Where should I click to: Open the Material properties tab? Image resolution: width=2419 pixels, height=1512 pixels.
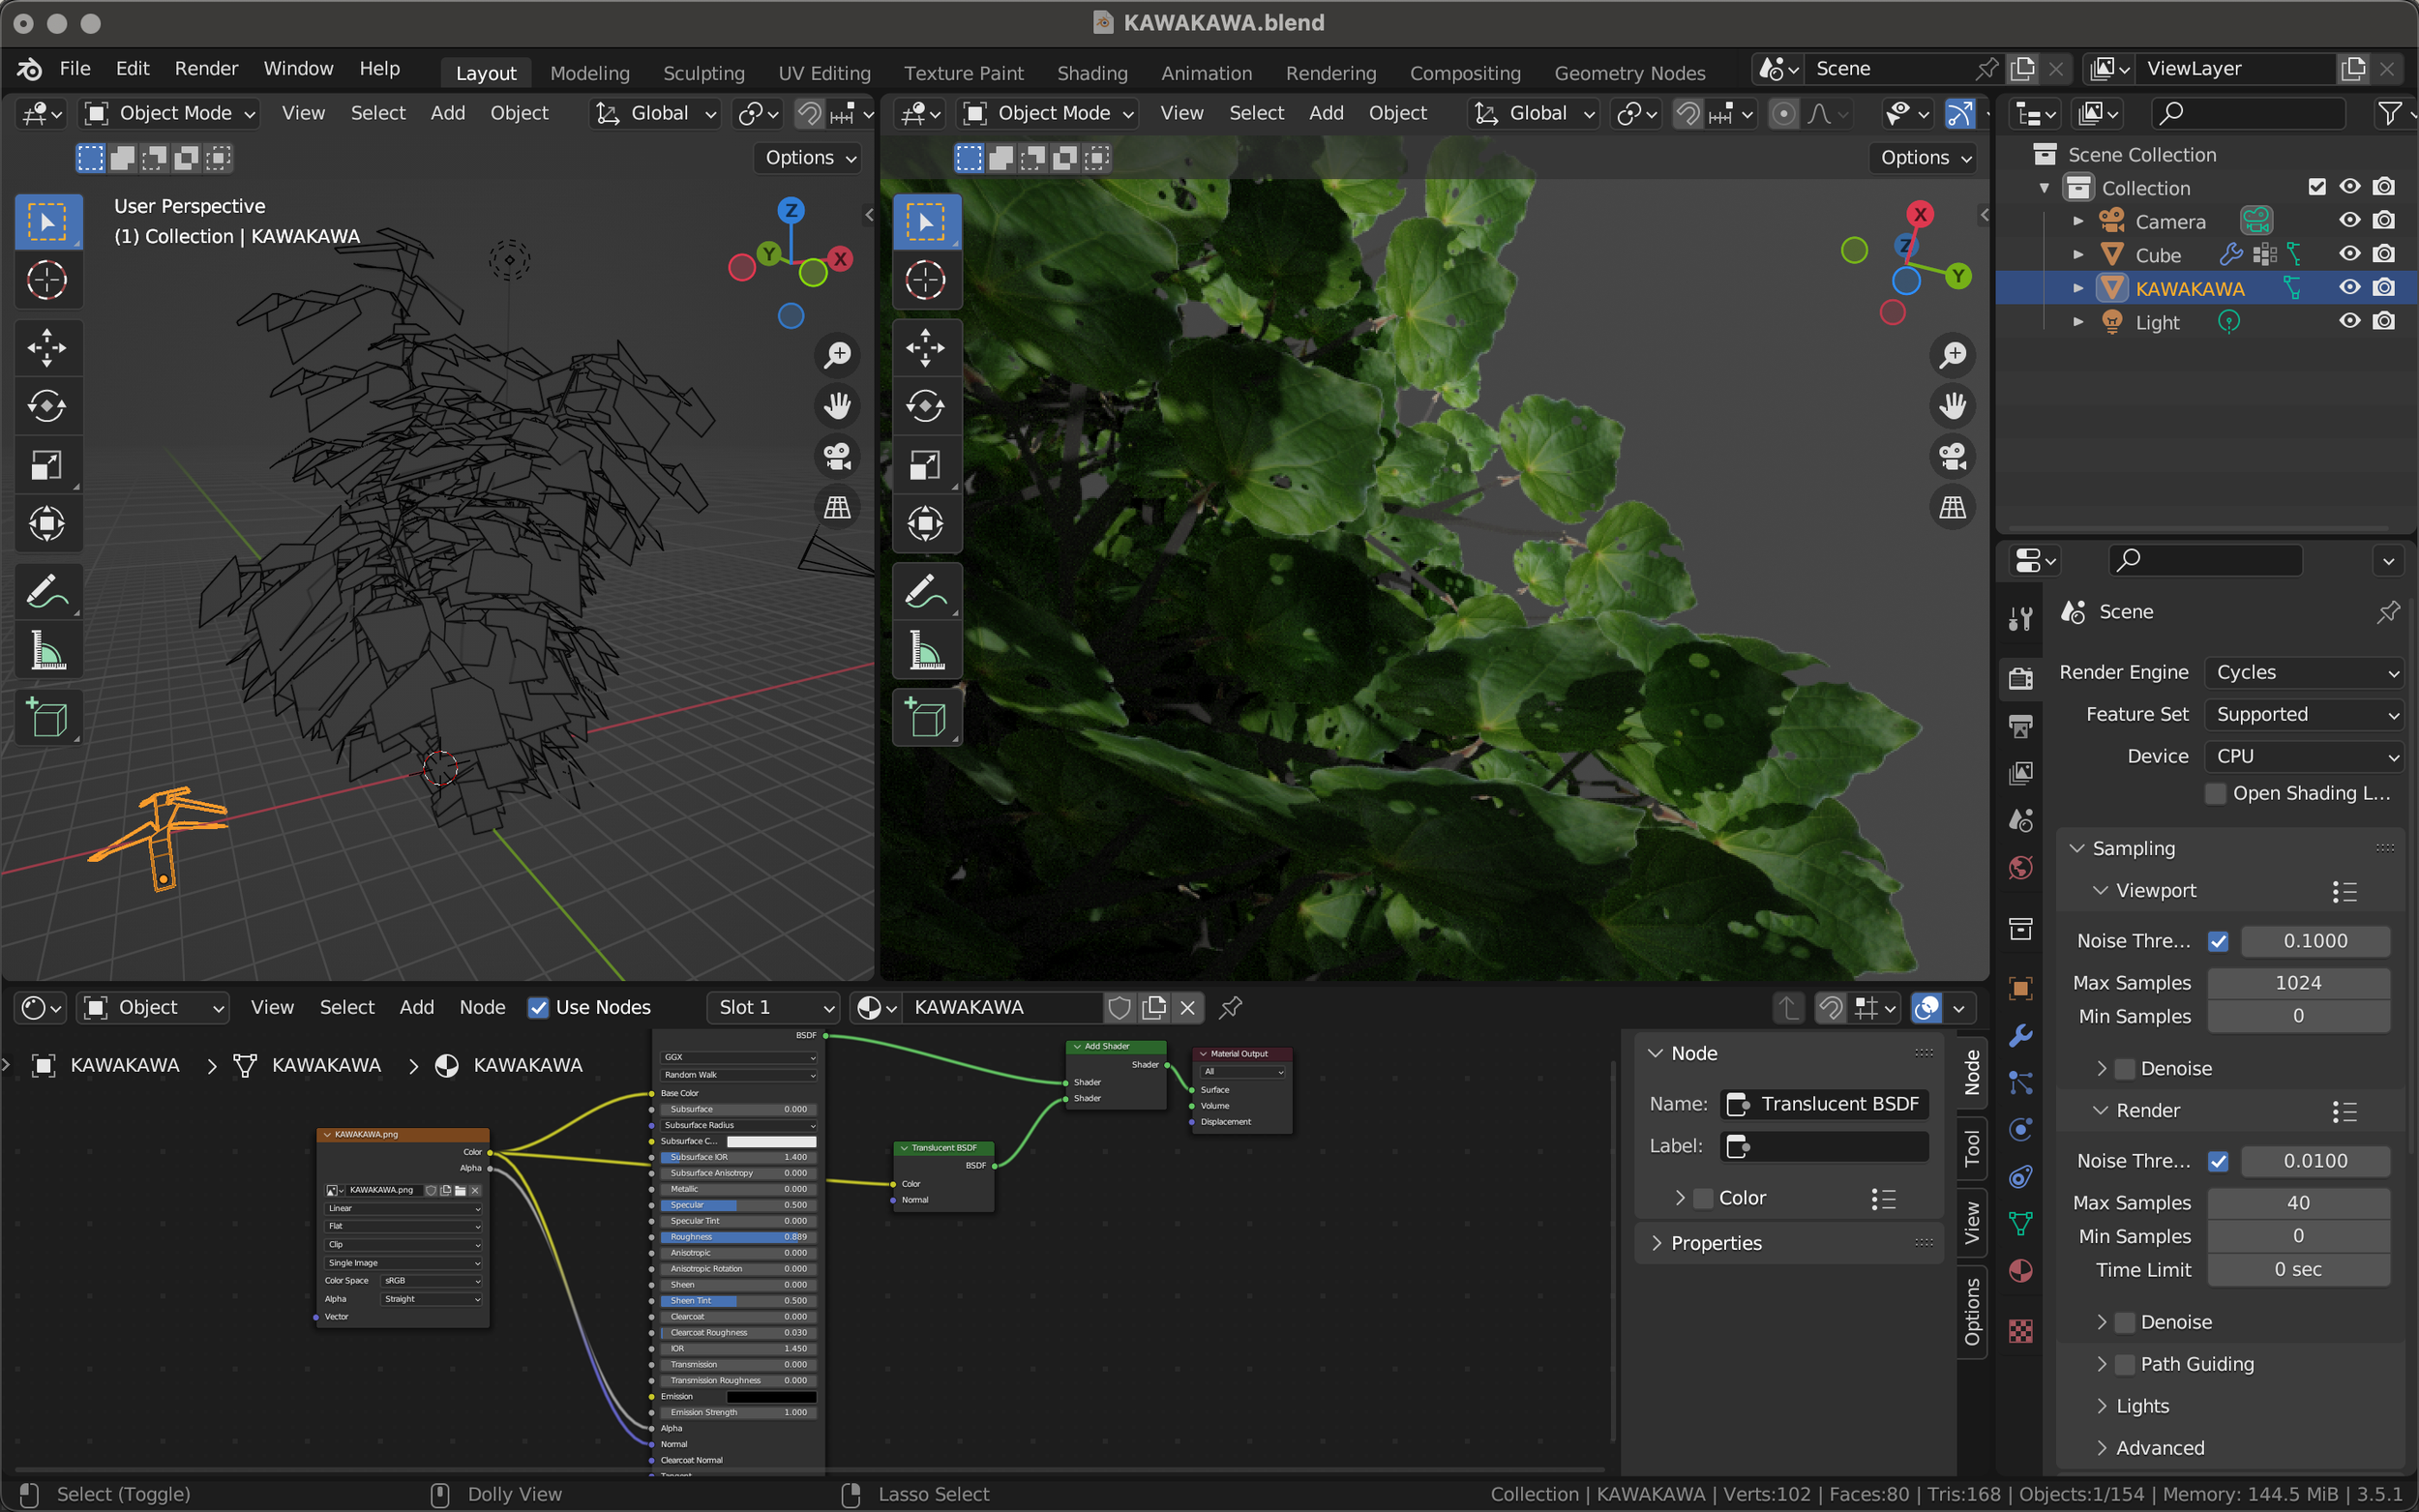pos(2020,1271)
